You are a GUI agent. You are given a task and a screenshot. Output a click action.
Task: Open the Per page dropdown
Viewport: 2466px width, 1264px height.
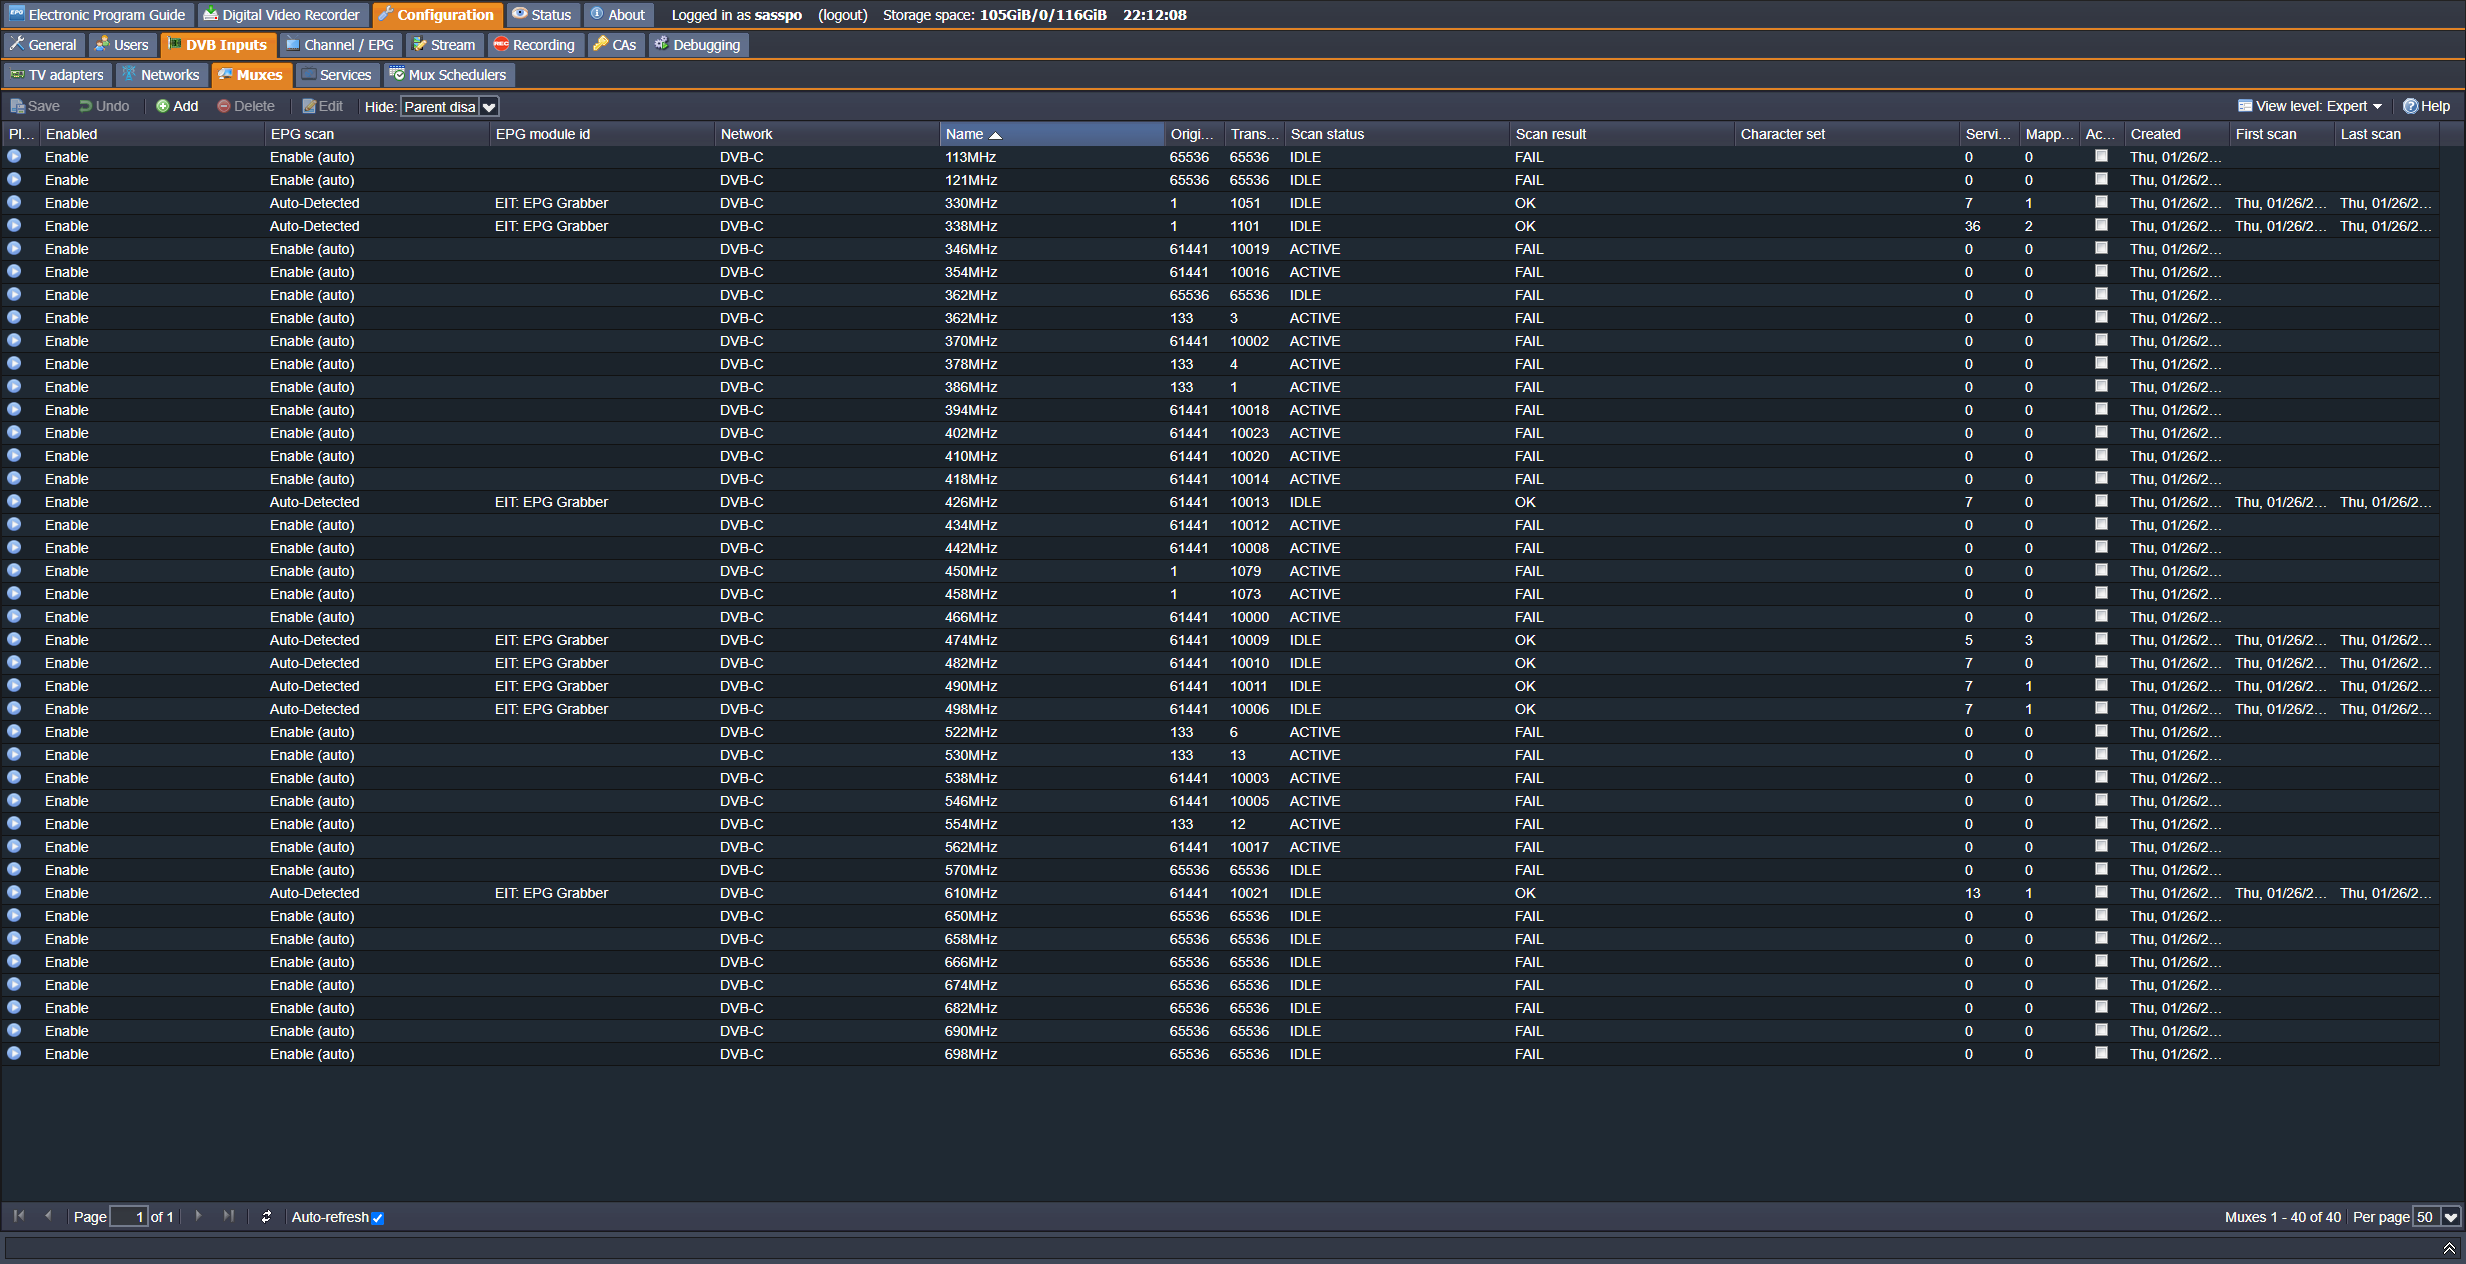(x=2450, y=1217)
